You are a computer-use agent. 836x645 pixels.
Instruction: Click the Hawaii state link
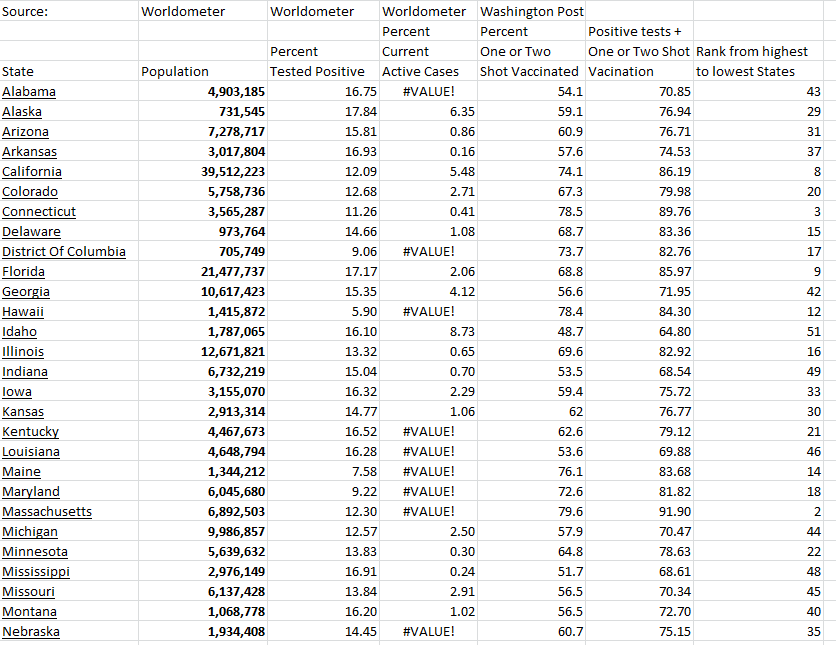click(23, 312)
